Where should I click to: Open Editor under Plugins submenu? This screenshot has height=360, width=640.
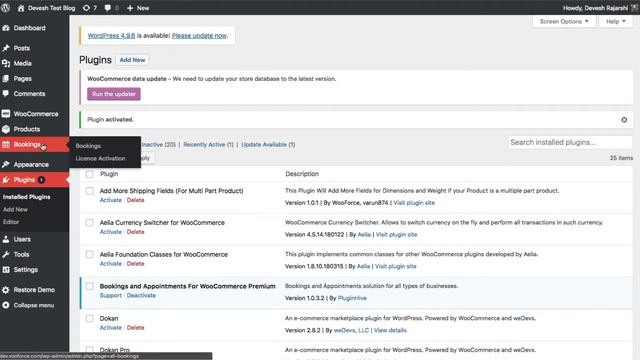(x=11, y=222)
